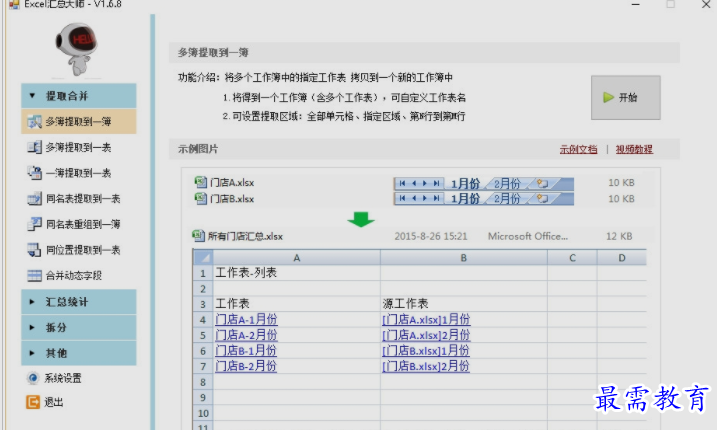Click column A header in example
The image size is (717, 430).
click(297, 258)
